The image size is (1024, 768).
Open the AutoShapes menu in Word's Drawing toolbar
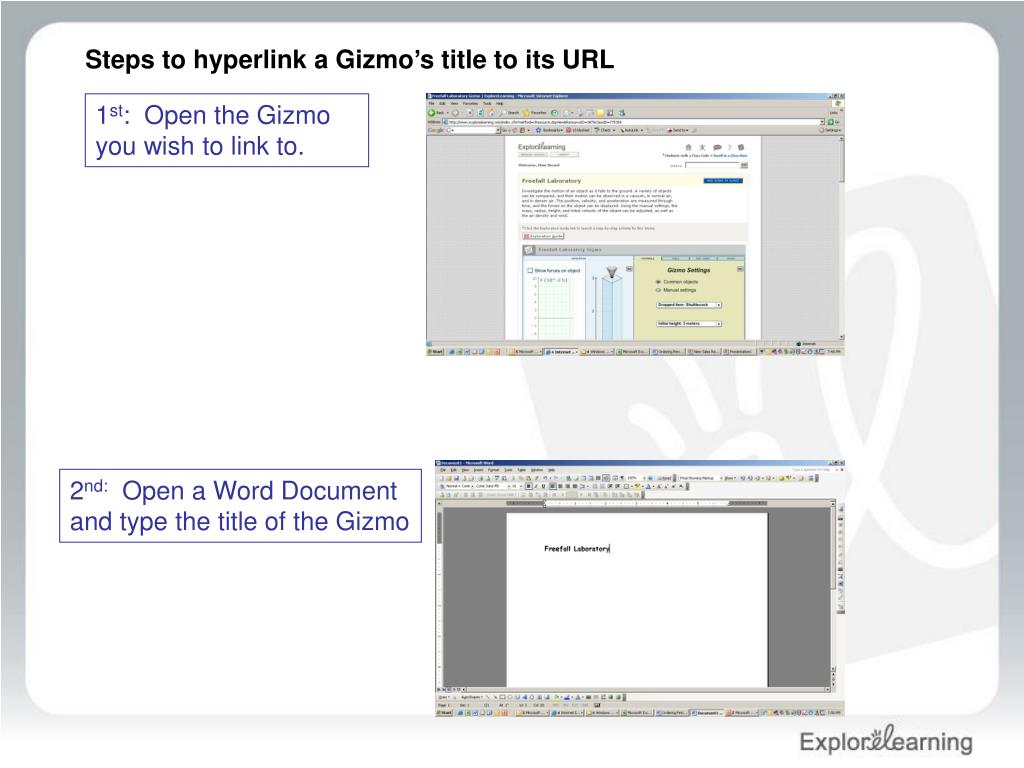471,697
